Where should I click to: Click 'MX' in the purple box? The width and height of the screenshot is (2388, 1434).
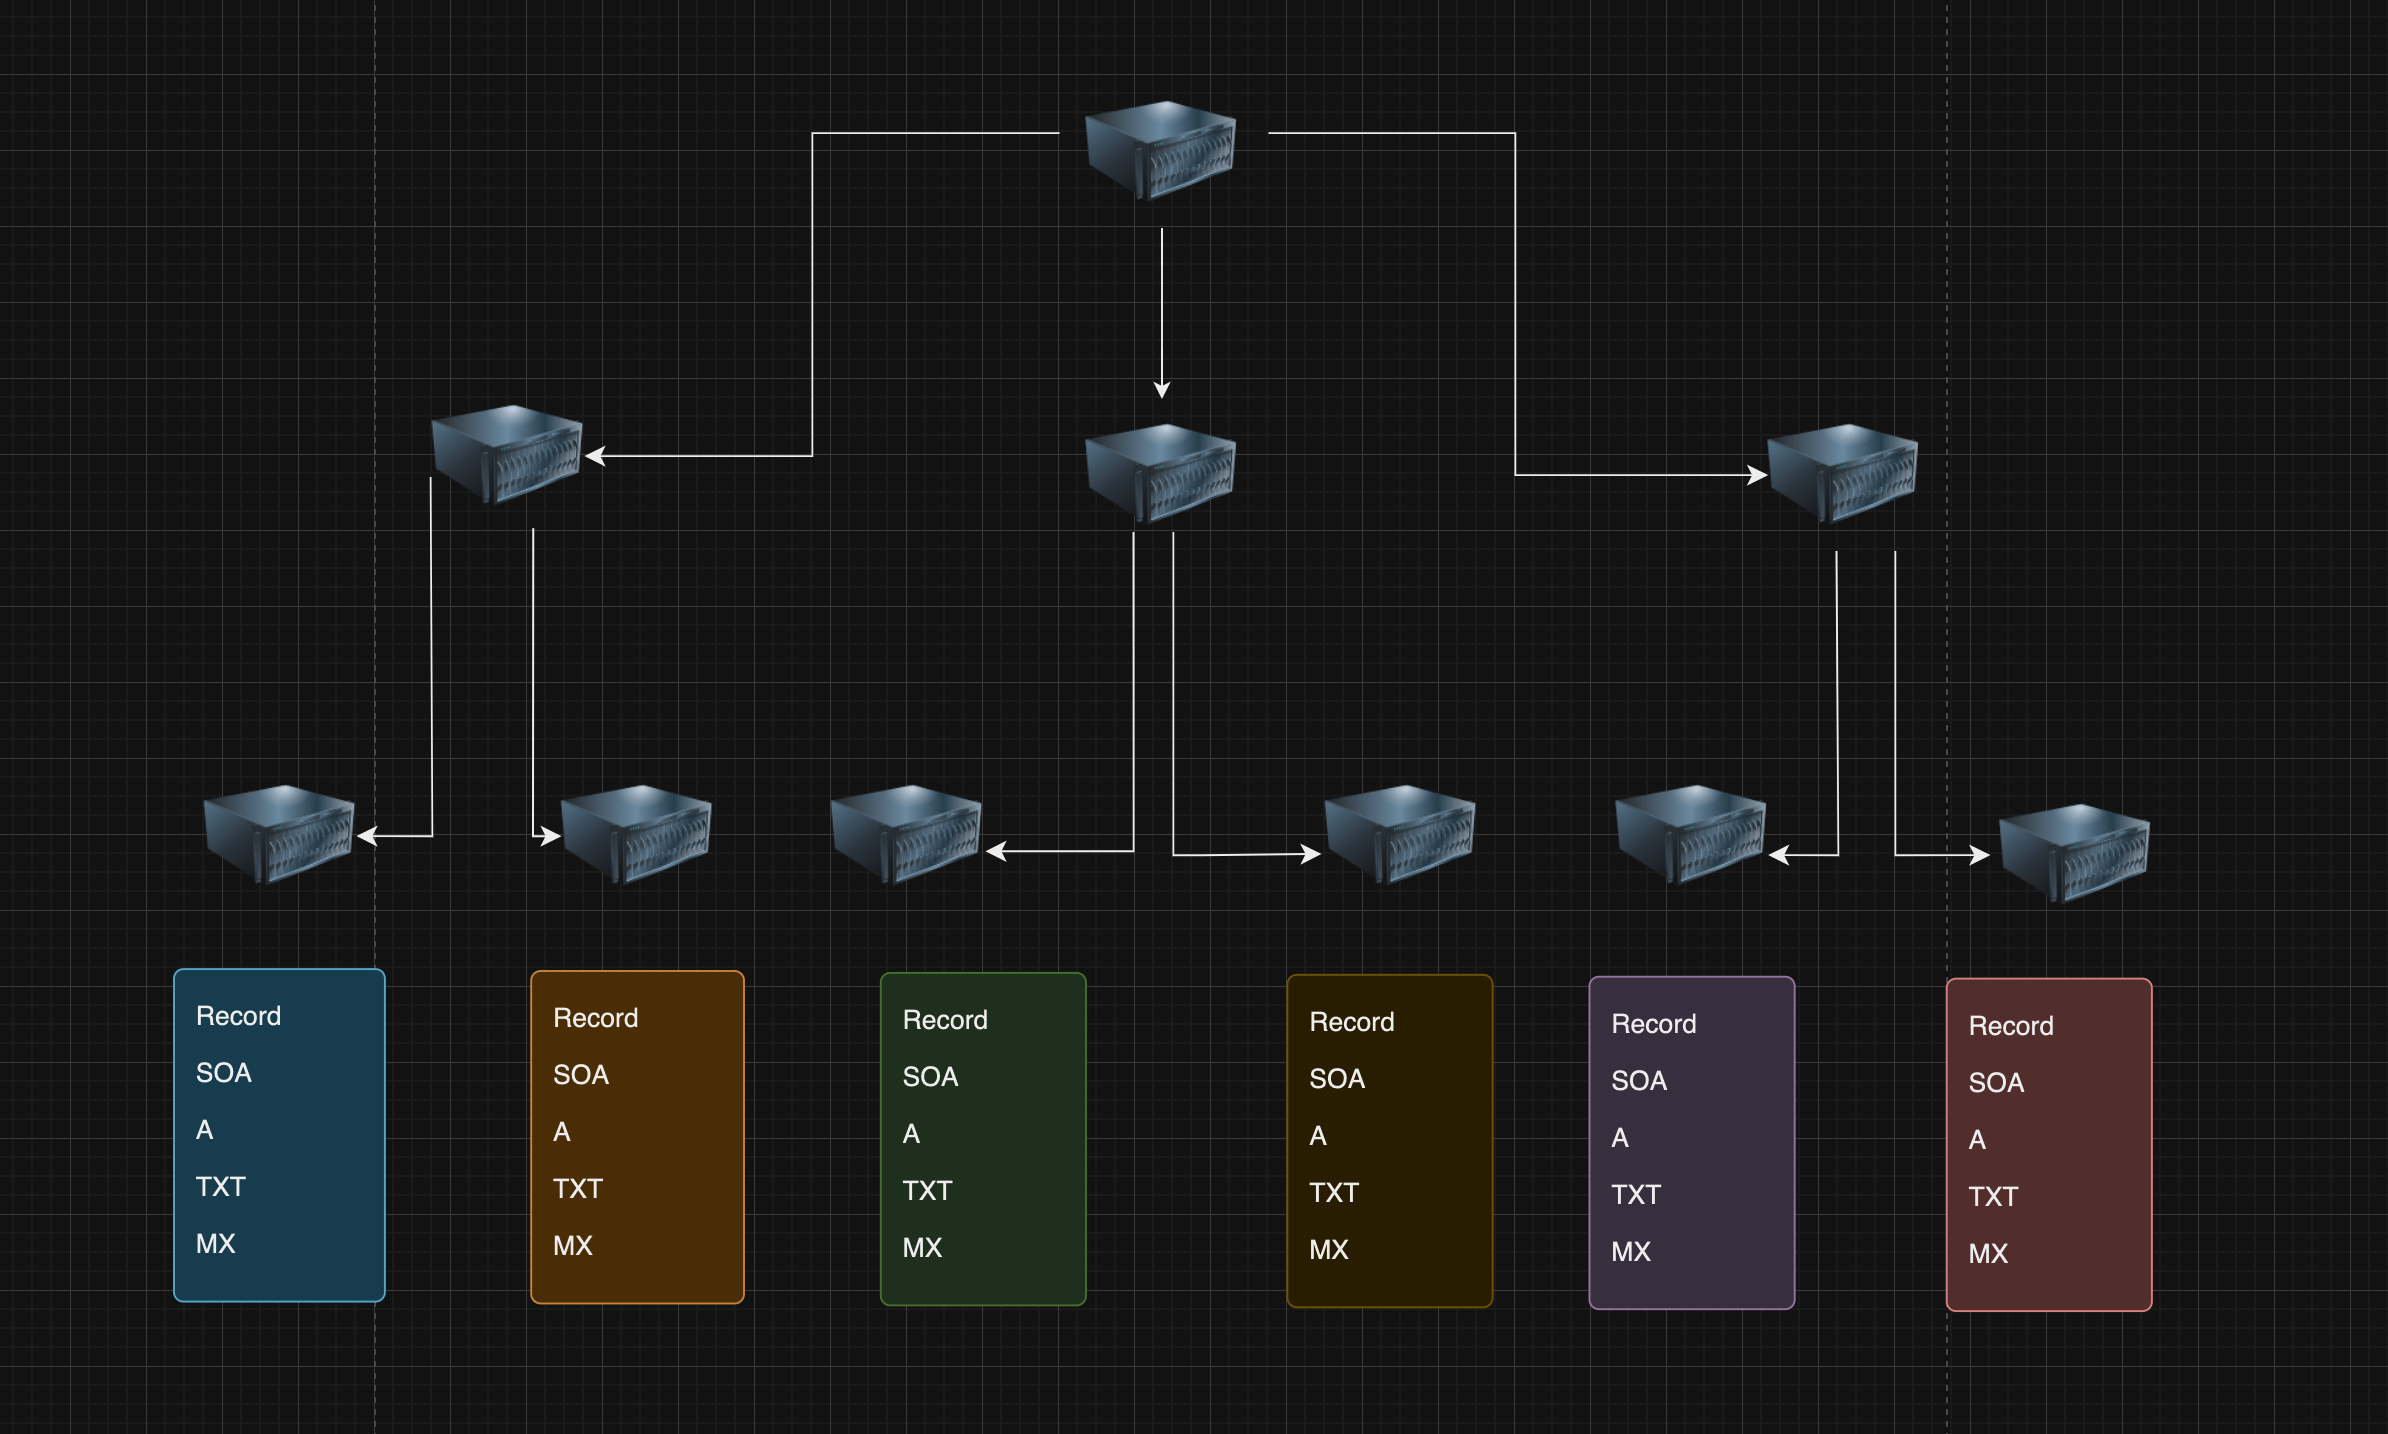1631,1252
